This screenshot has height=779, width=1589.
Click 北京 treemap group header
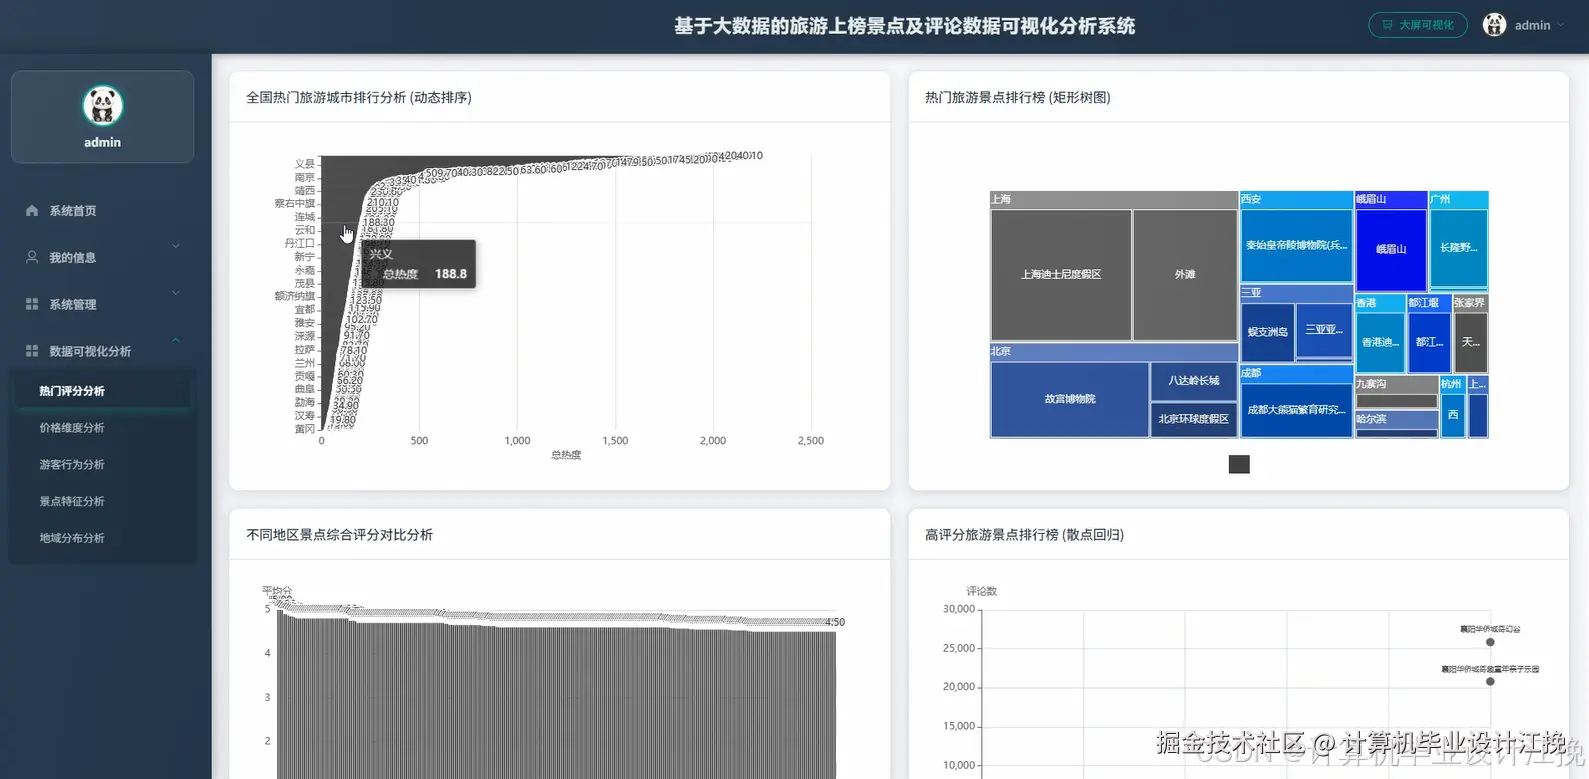point(1114,352)
